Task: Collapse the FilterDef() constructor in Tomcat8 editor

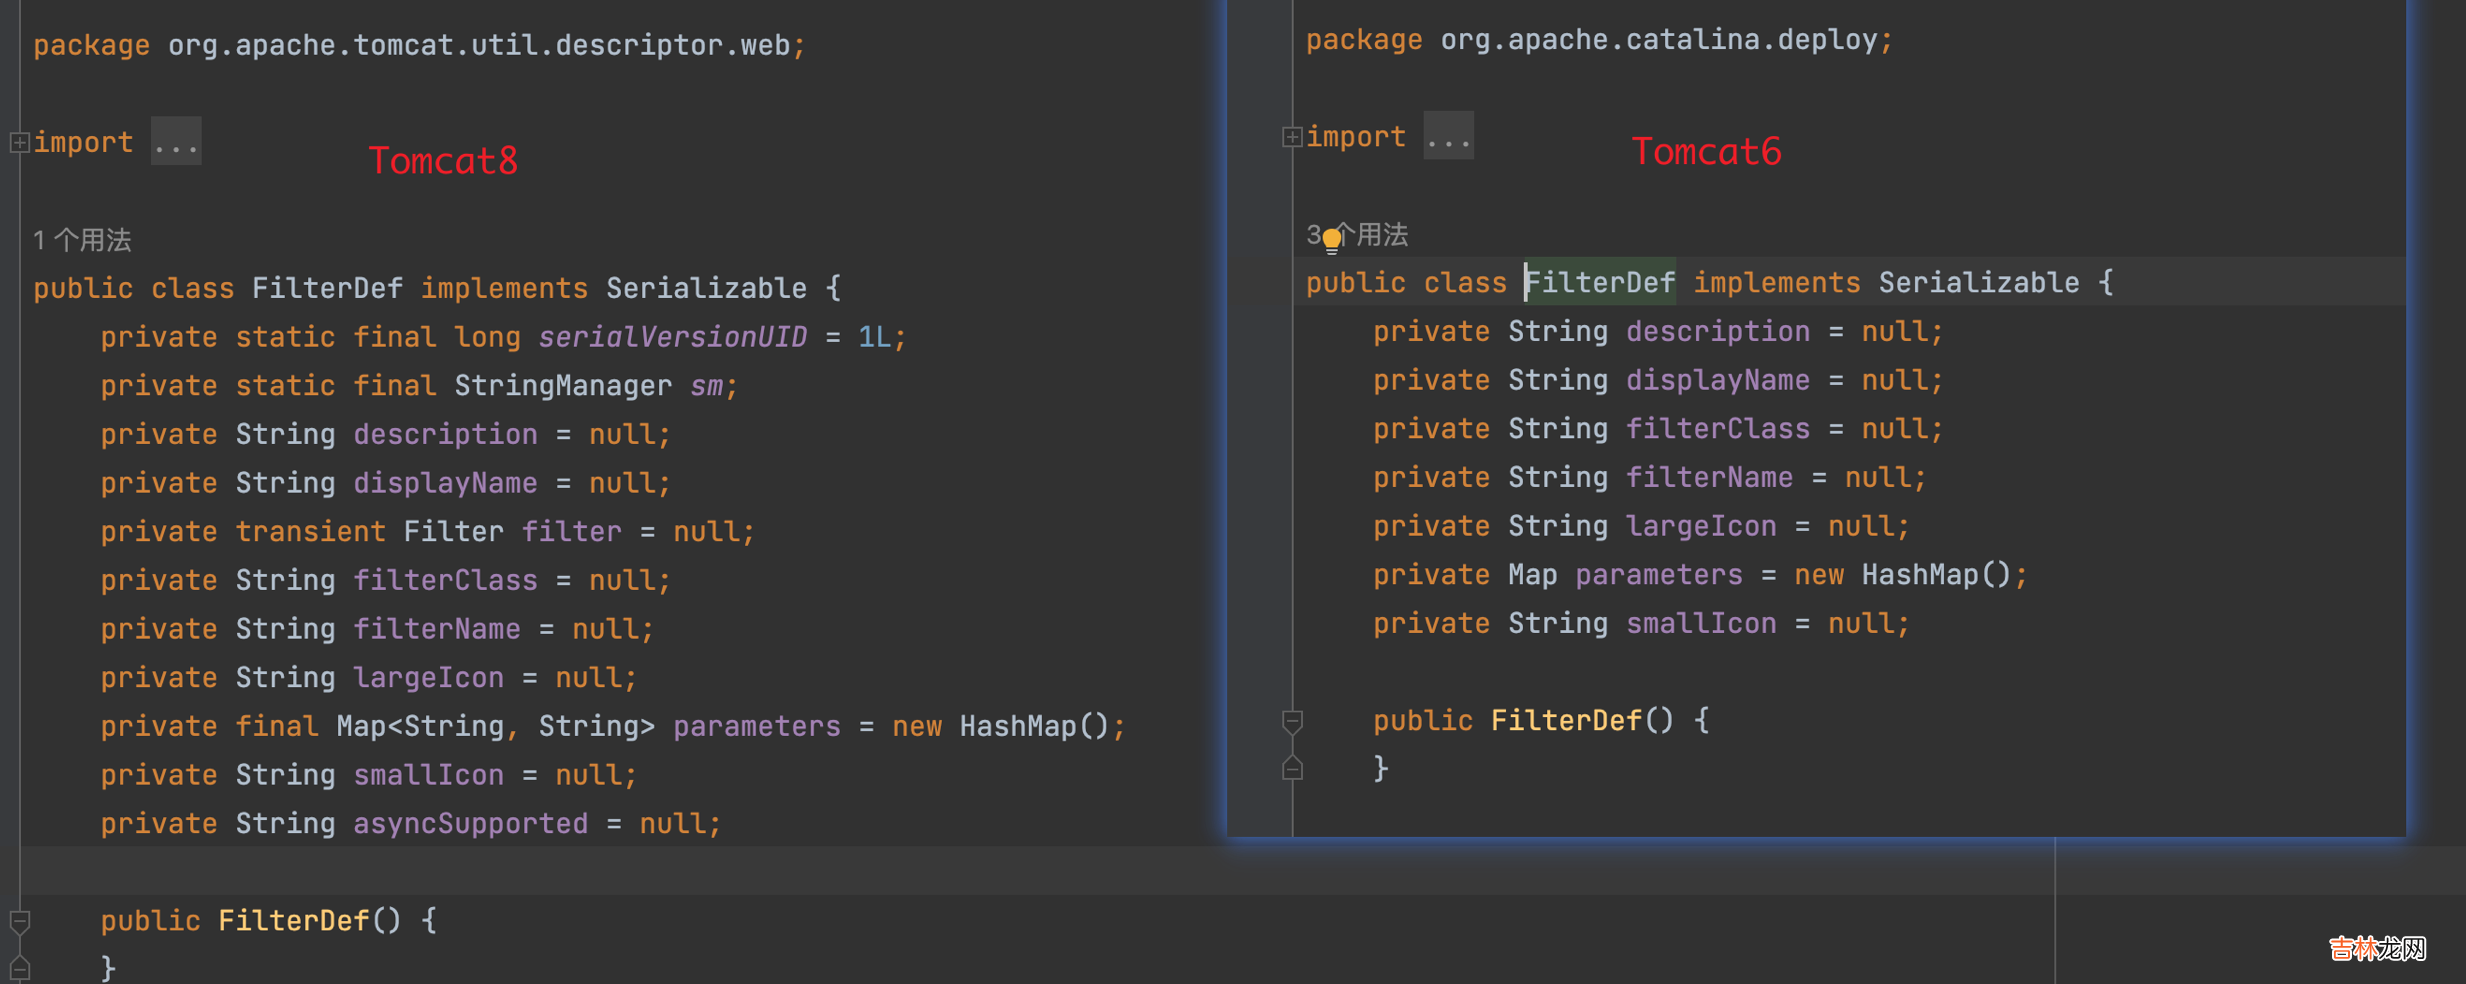Action: point(19,921)
